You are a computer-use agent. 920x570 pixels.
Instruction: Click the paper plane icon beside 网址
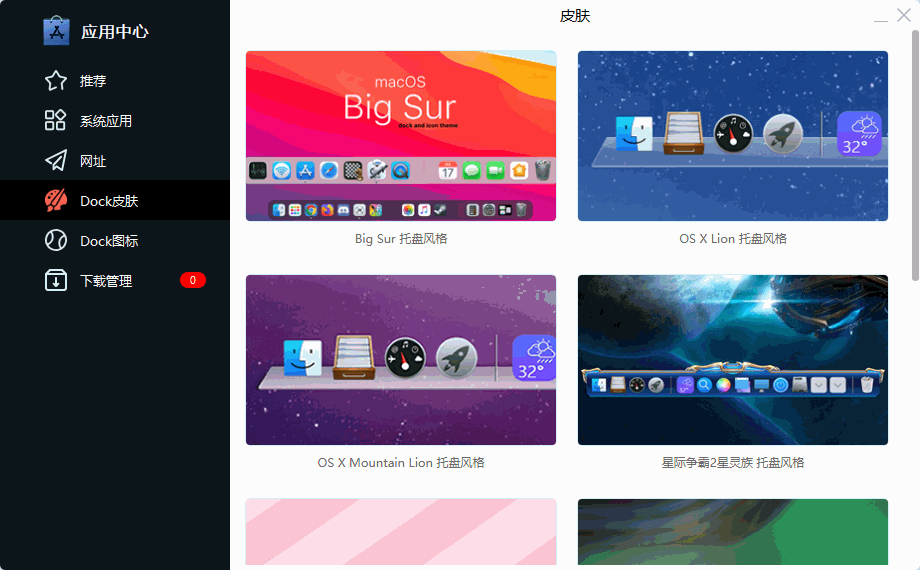pos(56,160)
